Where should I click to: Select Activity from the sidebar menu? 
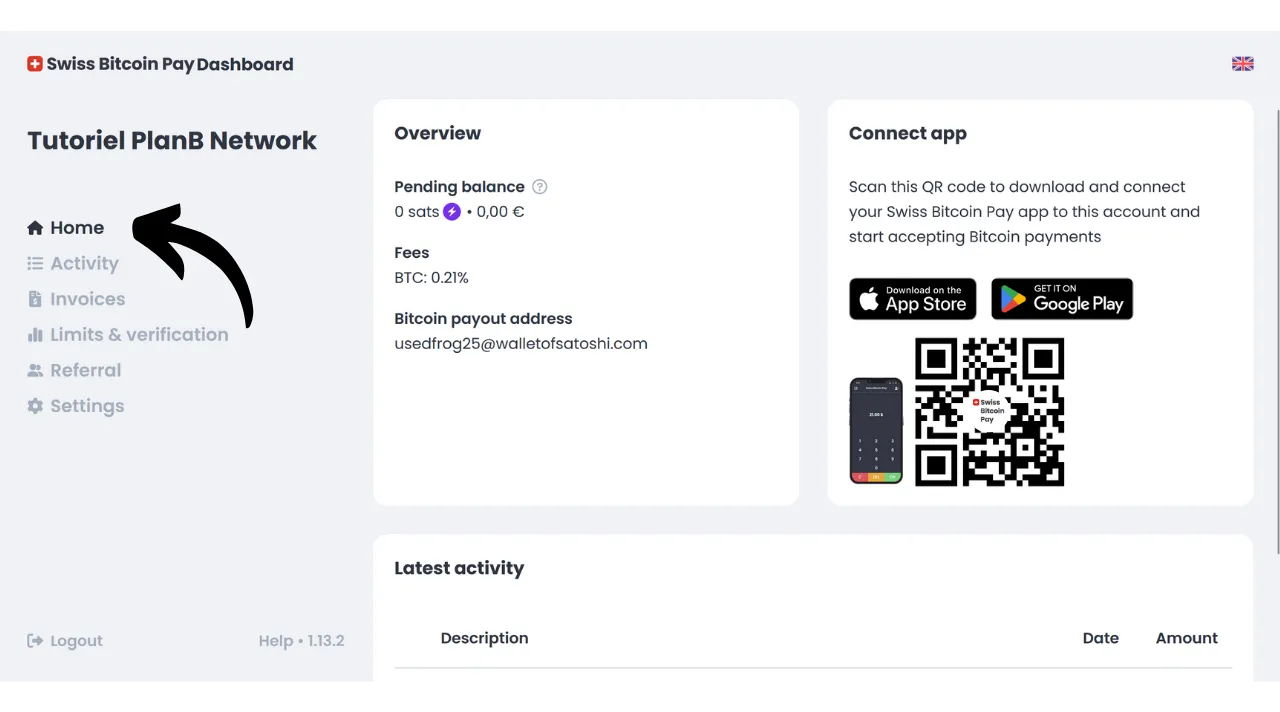point(84,263)
